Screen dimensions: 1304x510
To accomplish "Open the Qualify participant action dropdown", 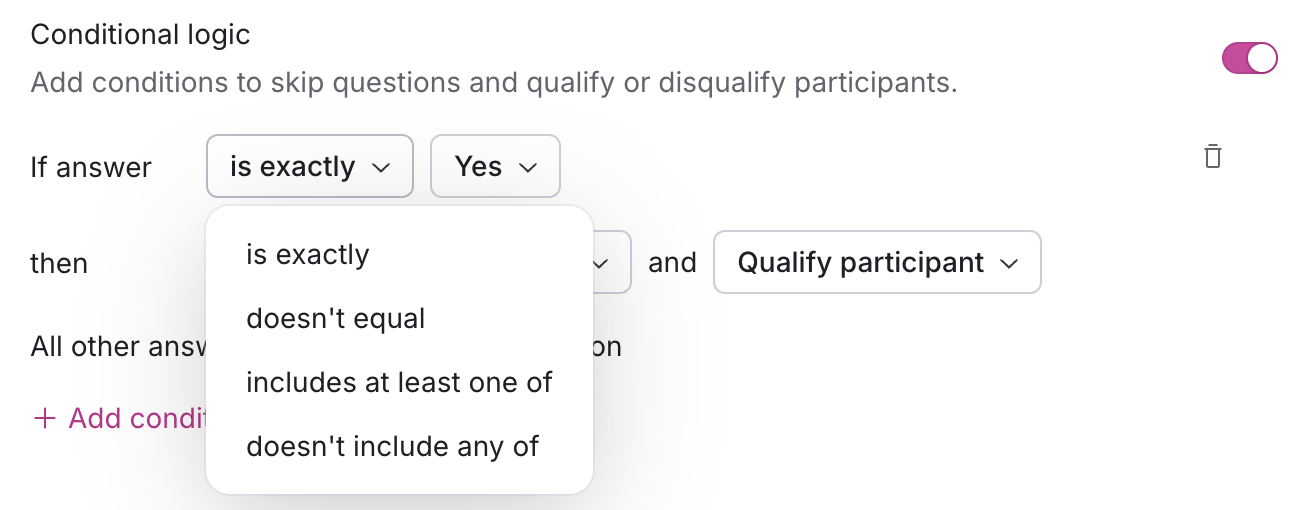I will [876, 262].
